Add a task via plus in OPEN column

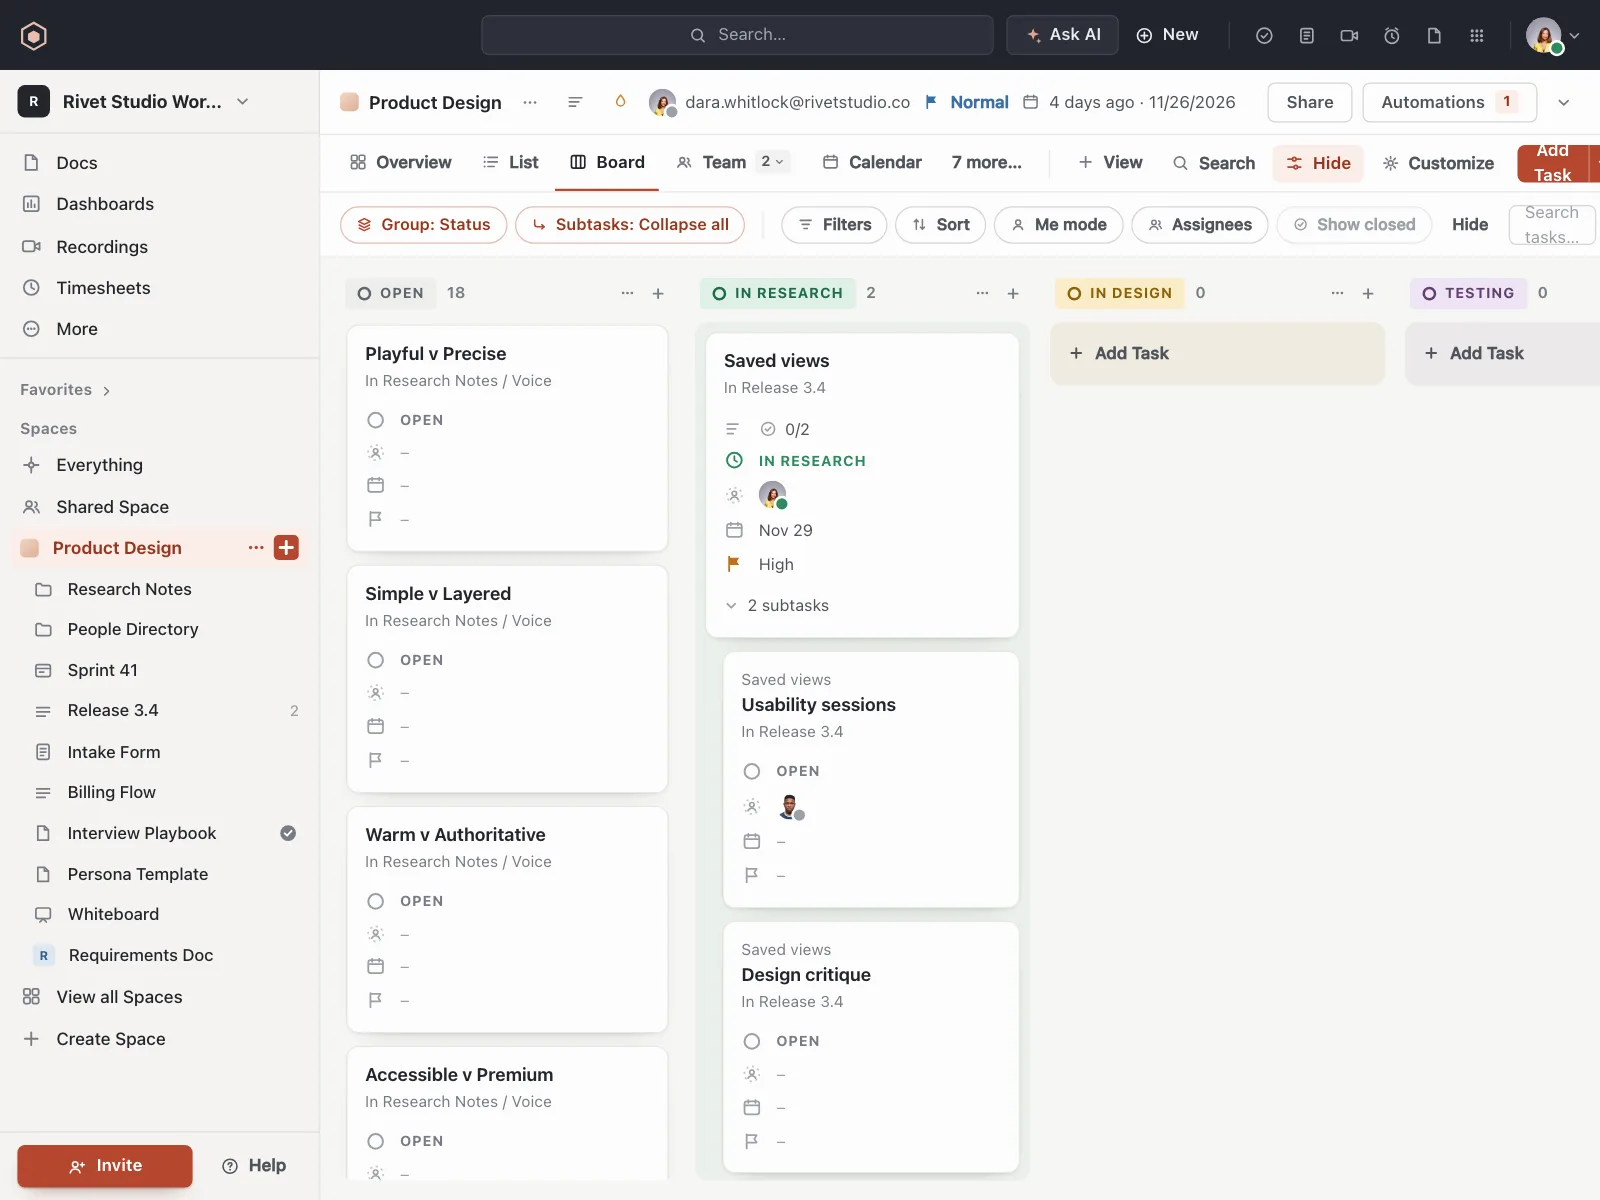(x=658, y=293)
